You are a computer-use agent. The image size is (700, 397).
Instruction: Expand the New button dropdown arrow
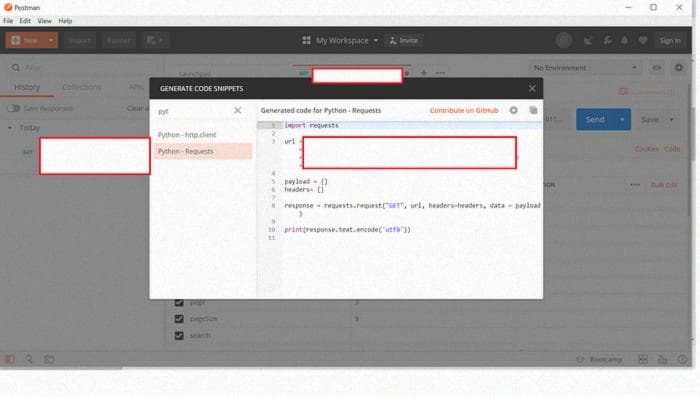[x=51, y=40]
